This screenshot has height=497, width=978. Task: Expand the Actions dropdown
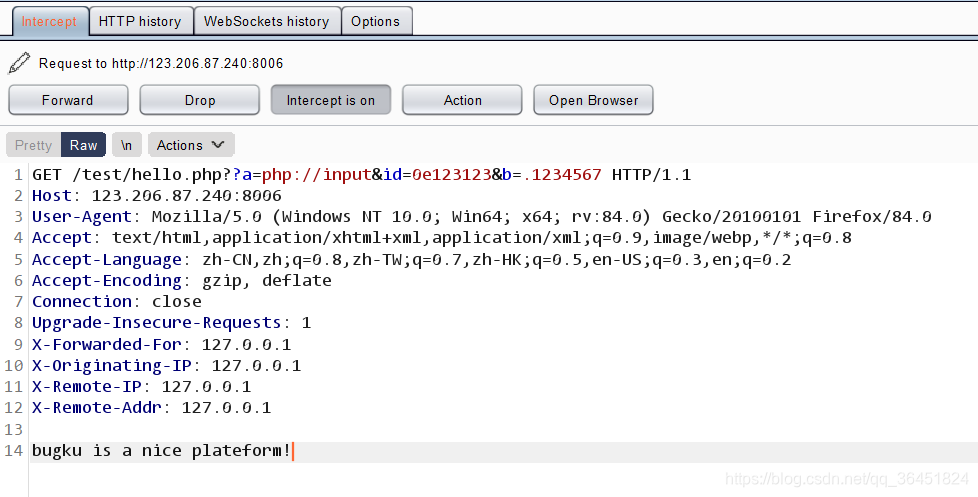tap(191, 145)
